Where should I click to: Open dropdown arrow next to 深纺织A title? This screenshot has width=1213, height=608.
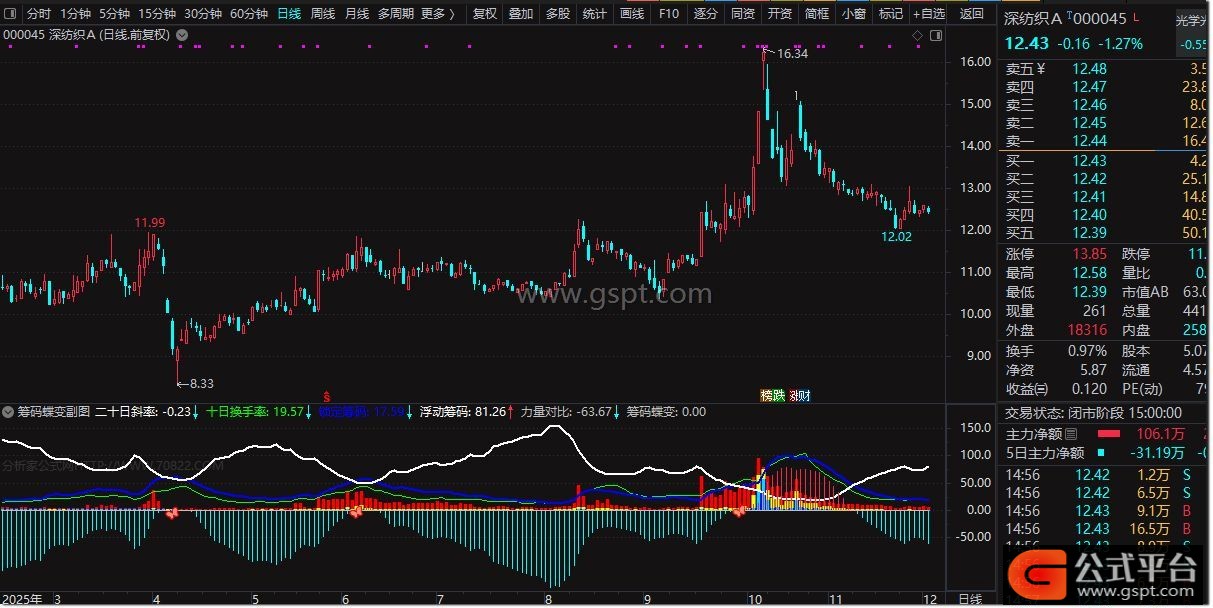pos(182,34)
